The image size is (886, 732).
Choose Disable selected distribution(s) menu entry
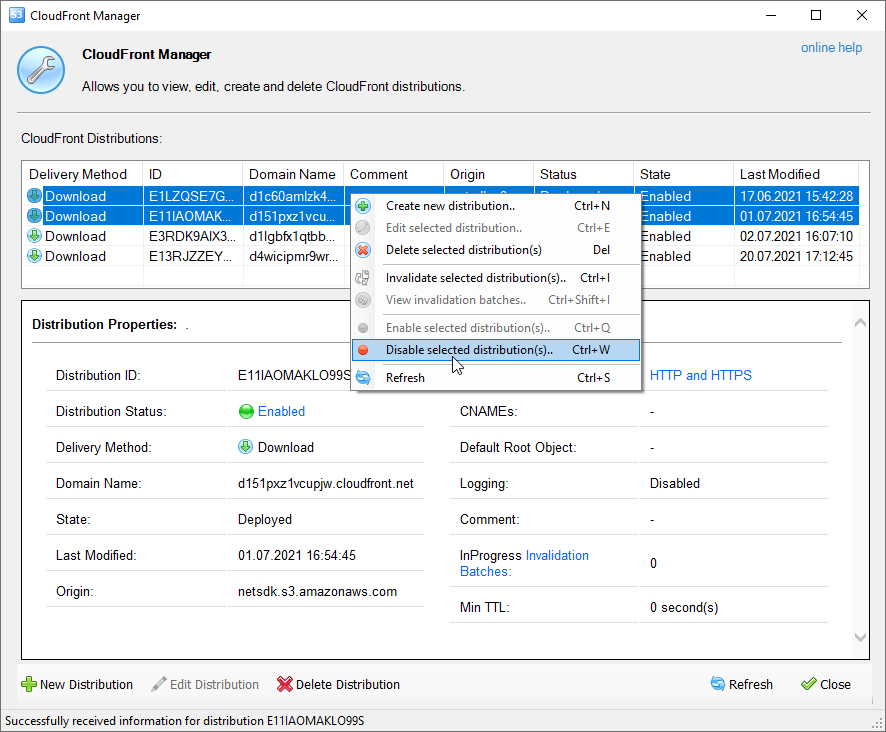pyautogui.click(x=496, y=350)
